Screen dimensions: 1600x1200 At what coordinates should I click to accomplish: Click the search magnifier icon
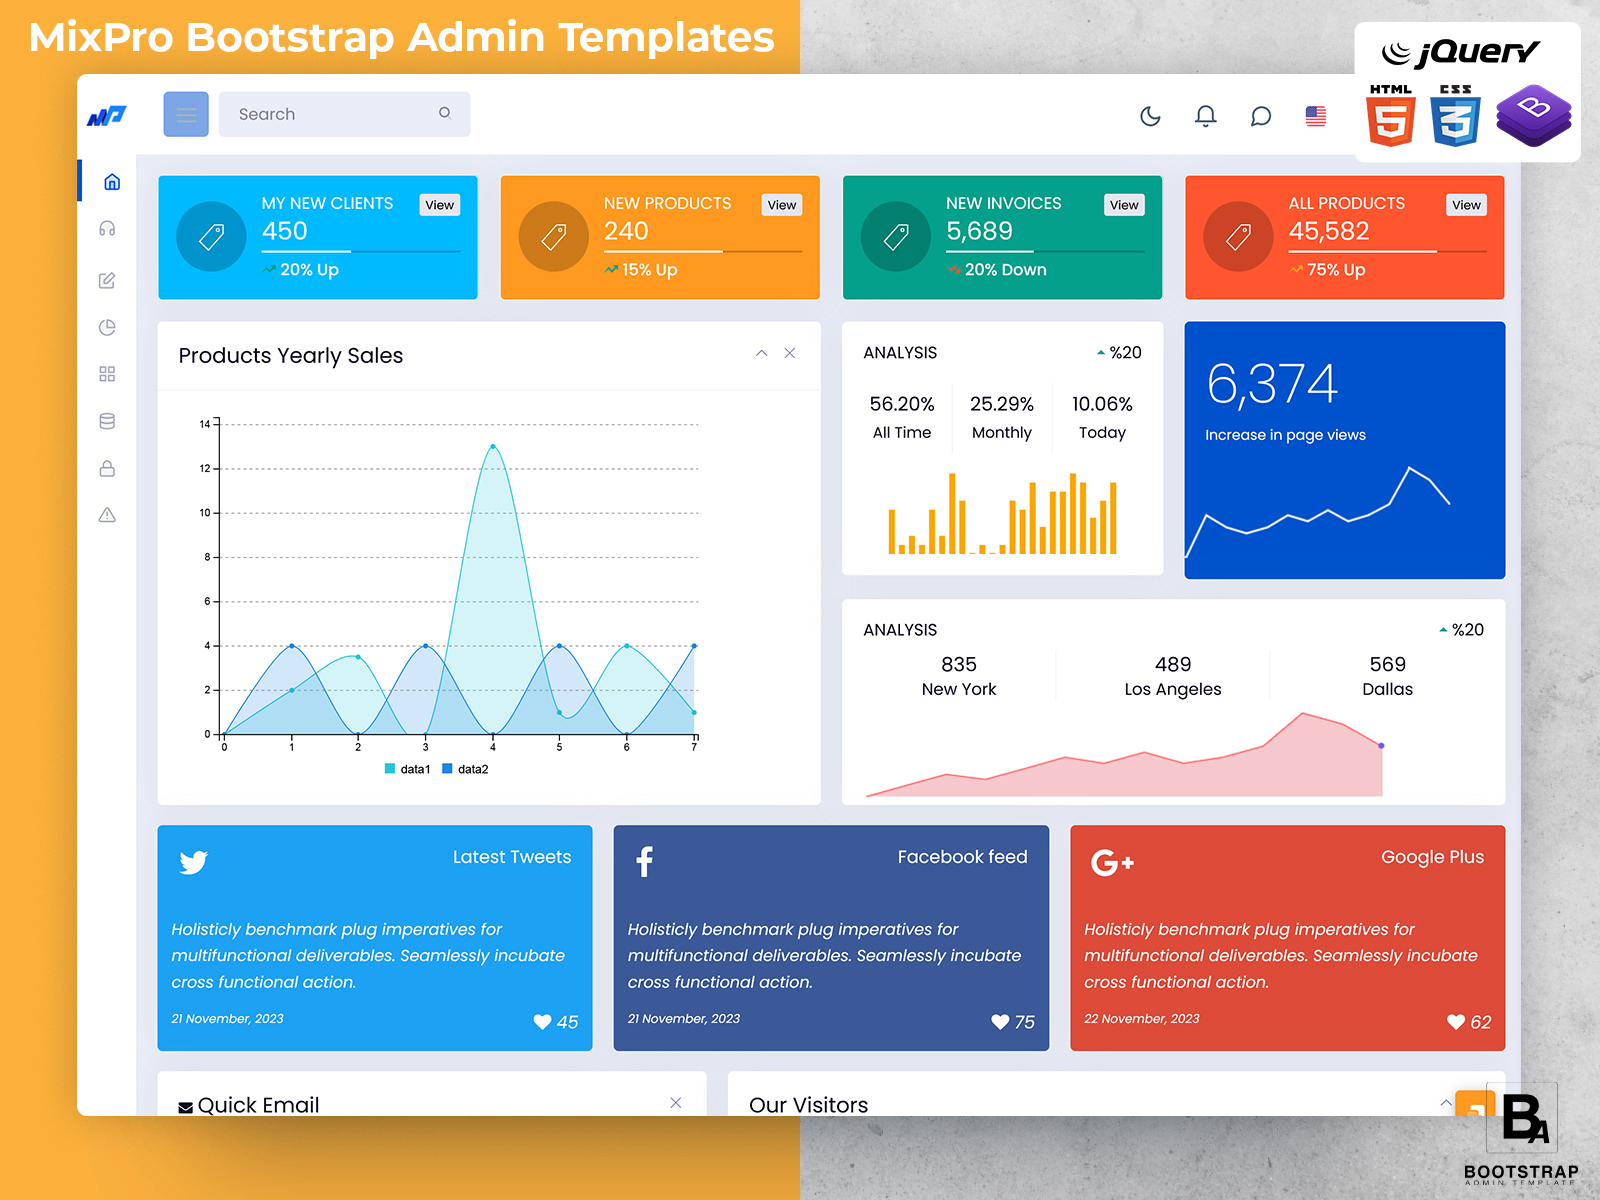(x=445, y=113)
